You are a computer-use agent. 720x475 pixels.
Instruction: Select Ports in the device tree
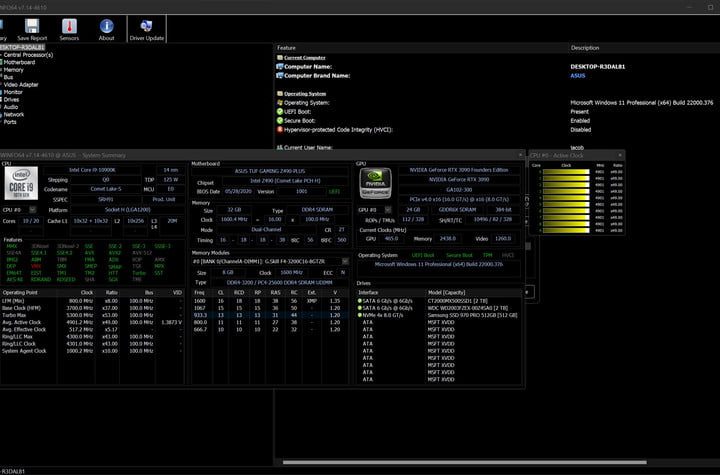tap(10, 122)
